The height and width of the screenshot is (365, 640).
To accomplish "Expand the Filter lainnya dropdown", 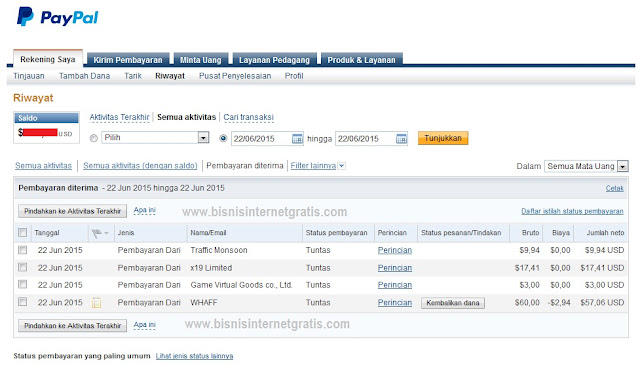I will point(342,166).
